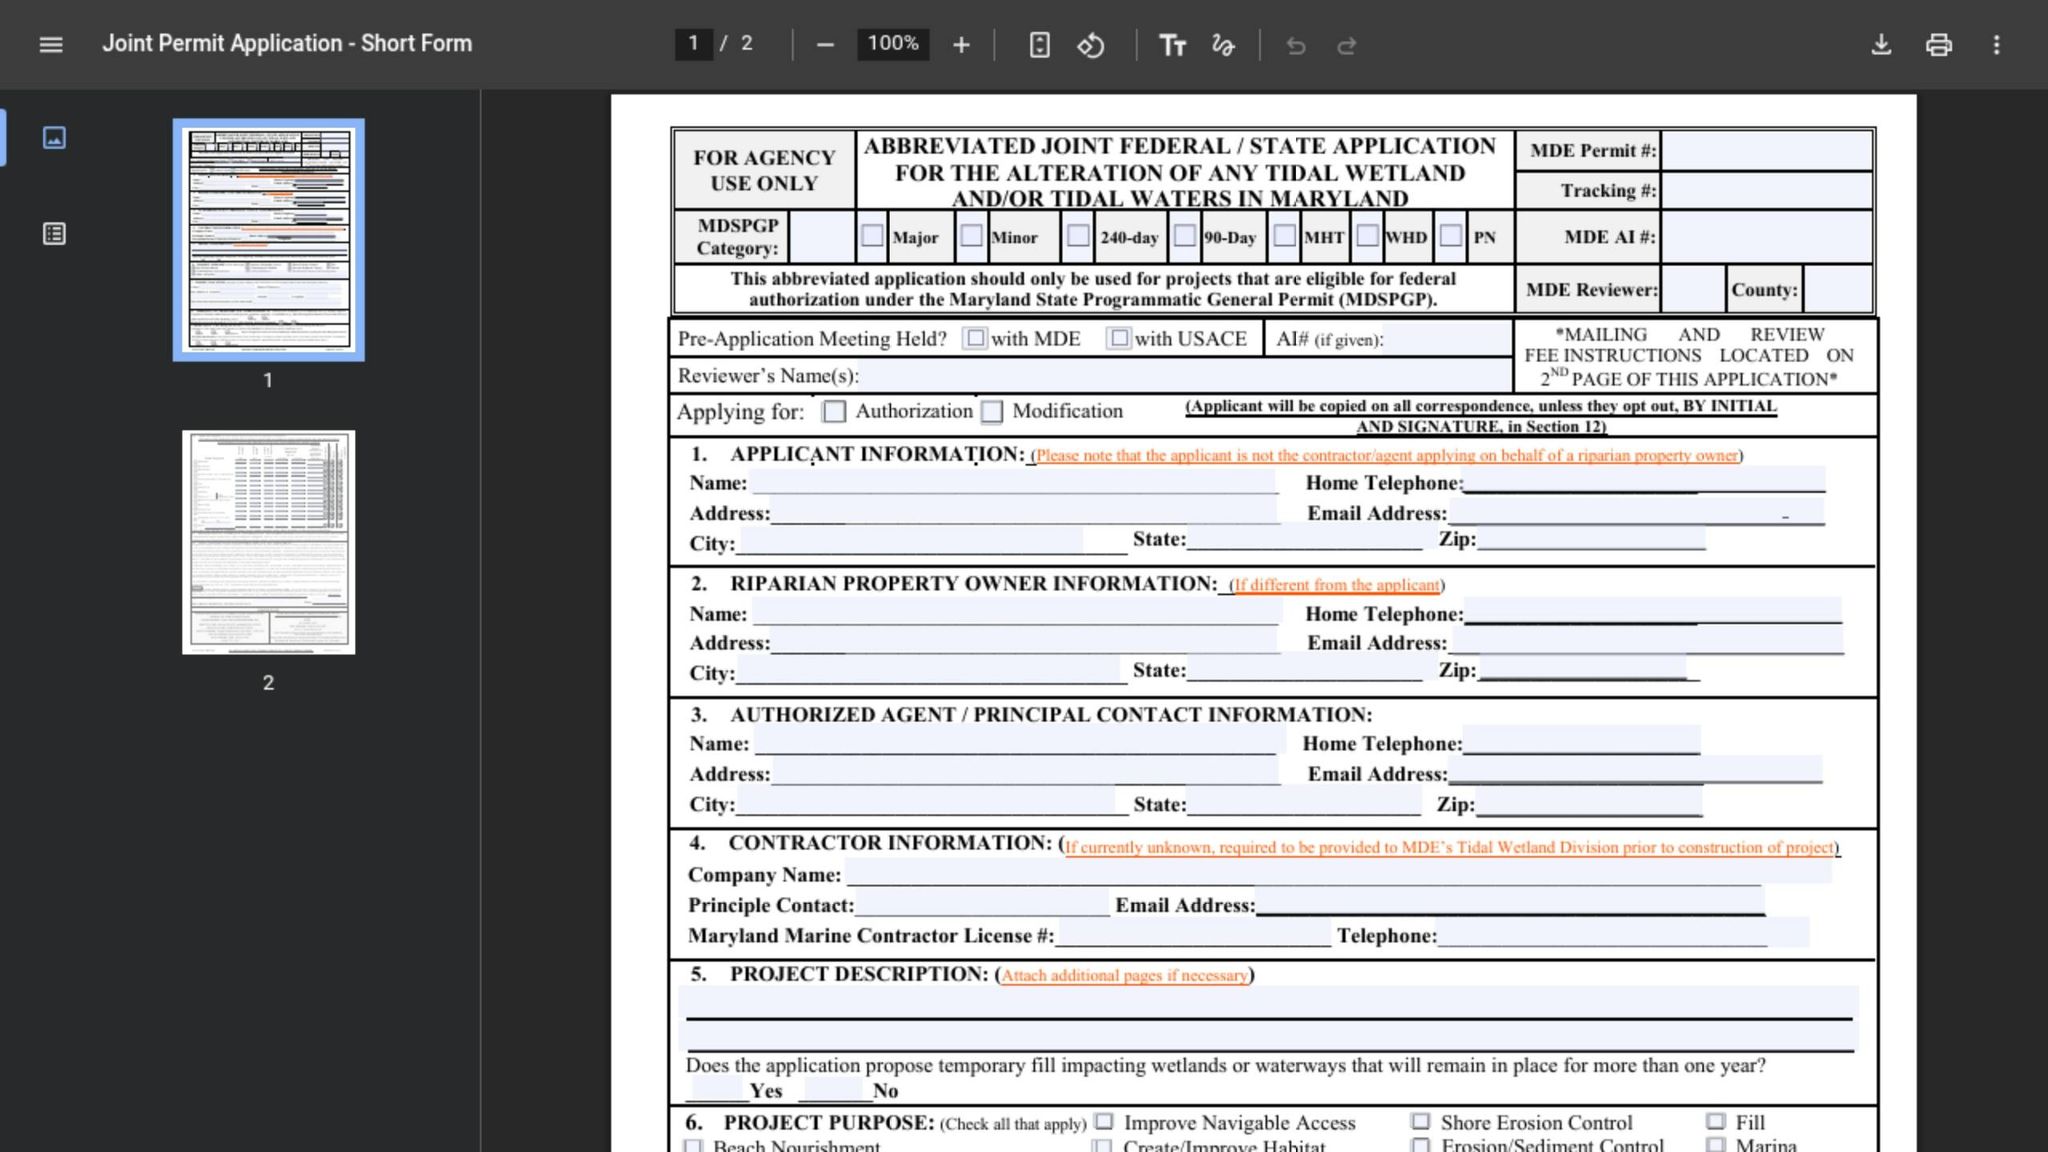Viewport: 2048px width, 1152px height.
Task: Click the Reviewer's Name(s) field
Action: (1185, 376)
